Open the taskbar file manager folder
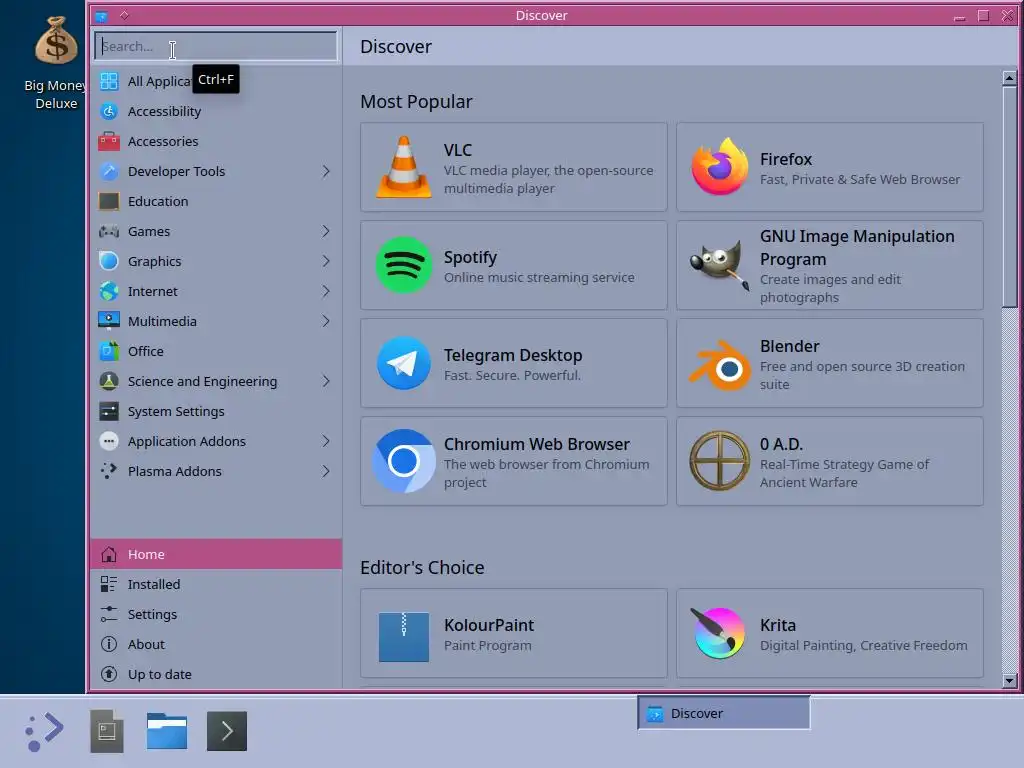Viewport: 1024px width, 768px height. pyautogui.click(x=167, y=731)
